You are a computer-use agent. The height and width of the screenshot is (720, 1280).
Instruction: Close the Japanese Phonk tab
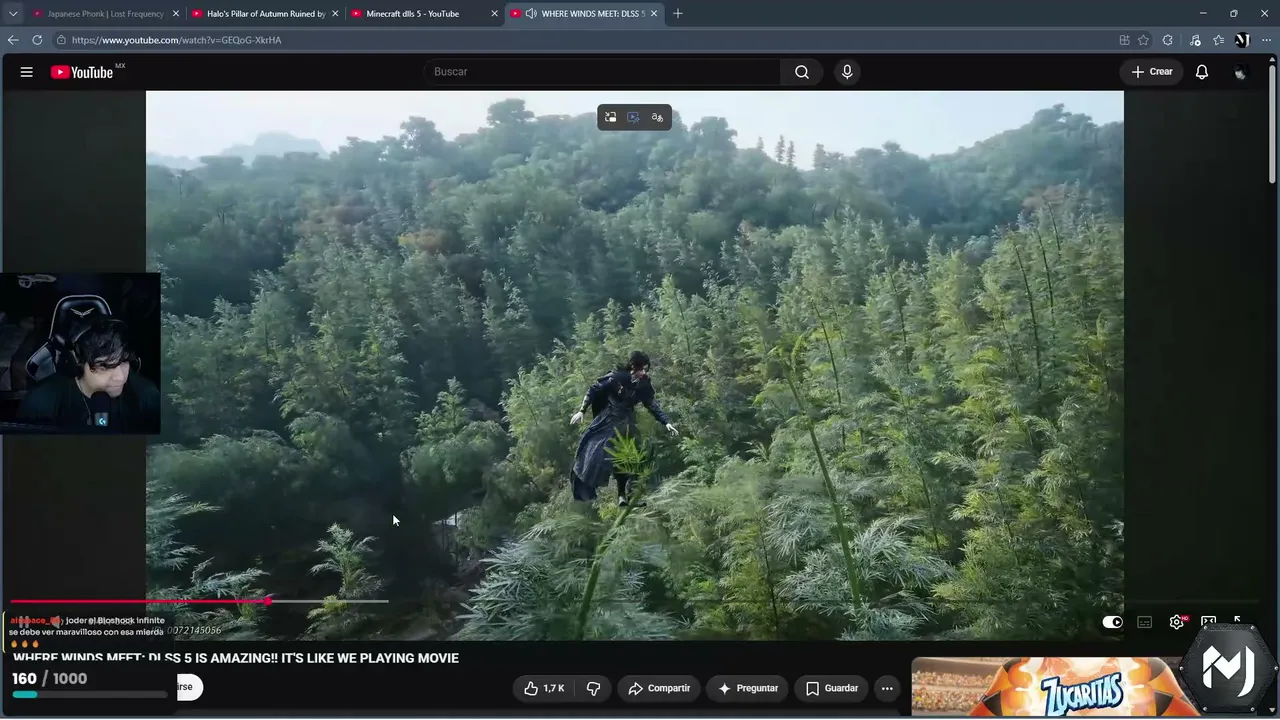(175, 14)
